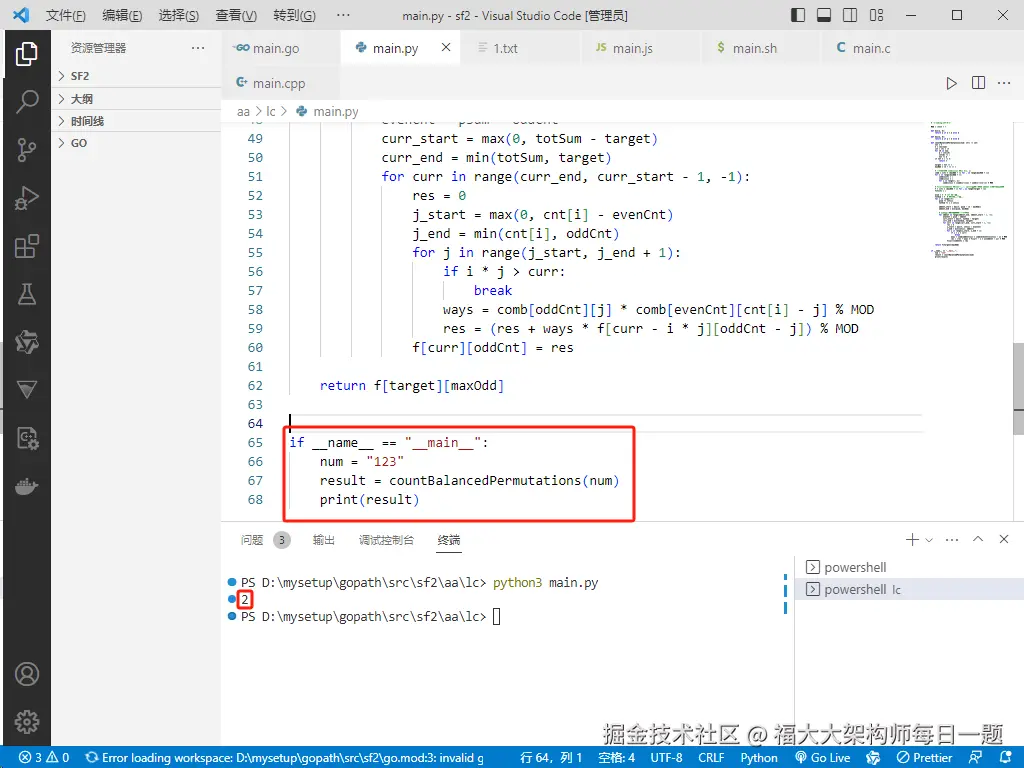Click the code minimap overview
Screen dimensions: 1024x768
[969, 189]
